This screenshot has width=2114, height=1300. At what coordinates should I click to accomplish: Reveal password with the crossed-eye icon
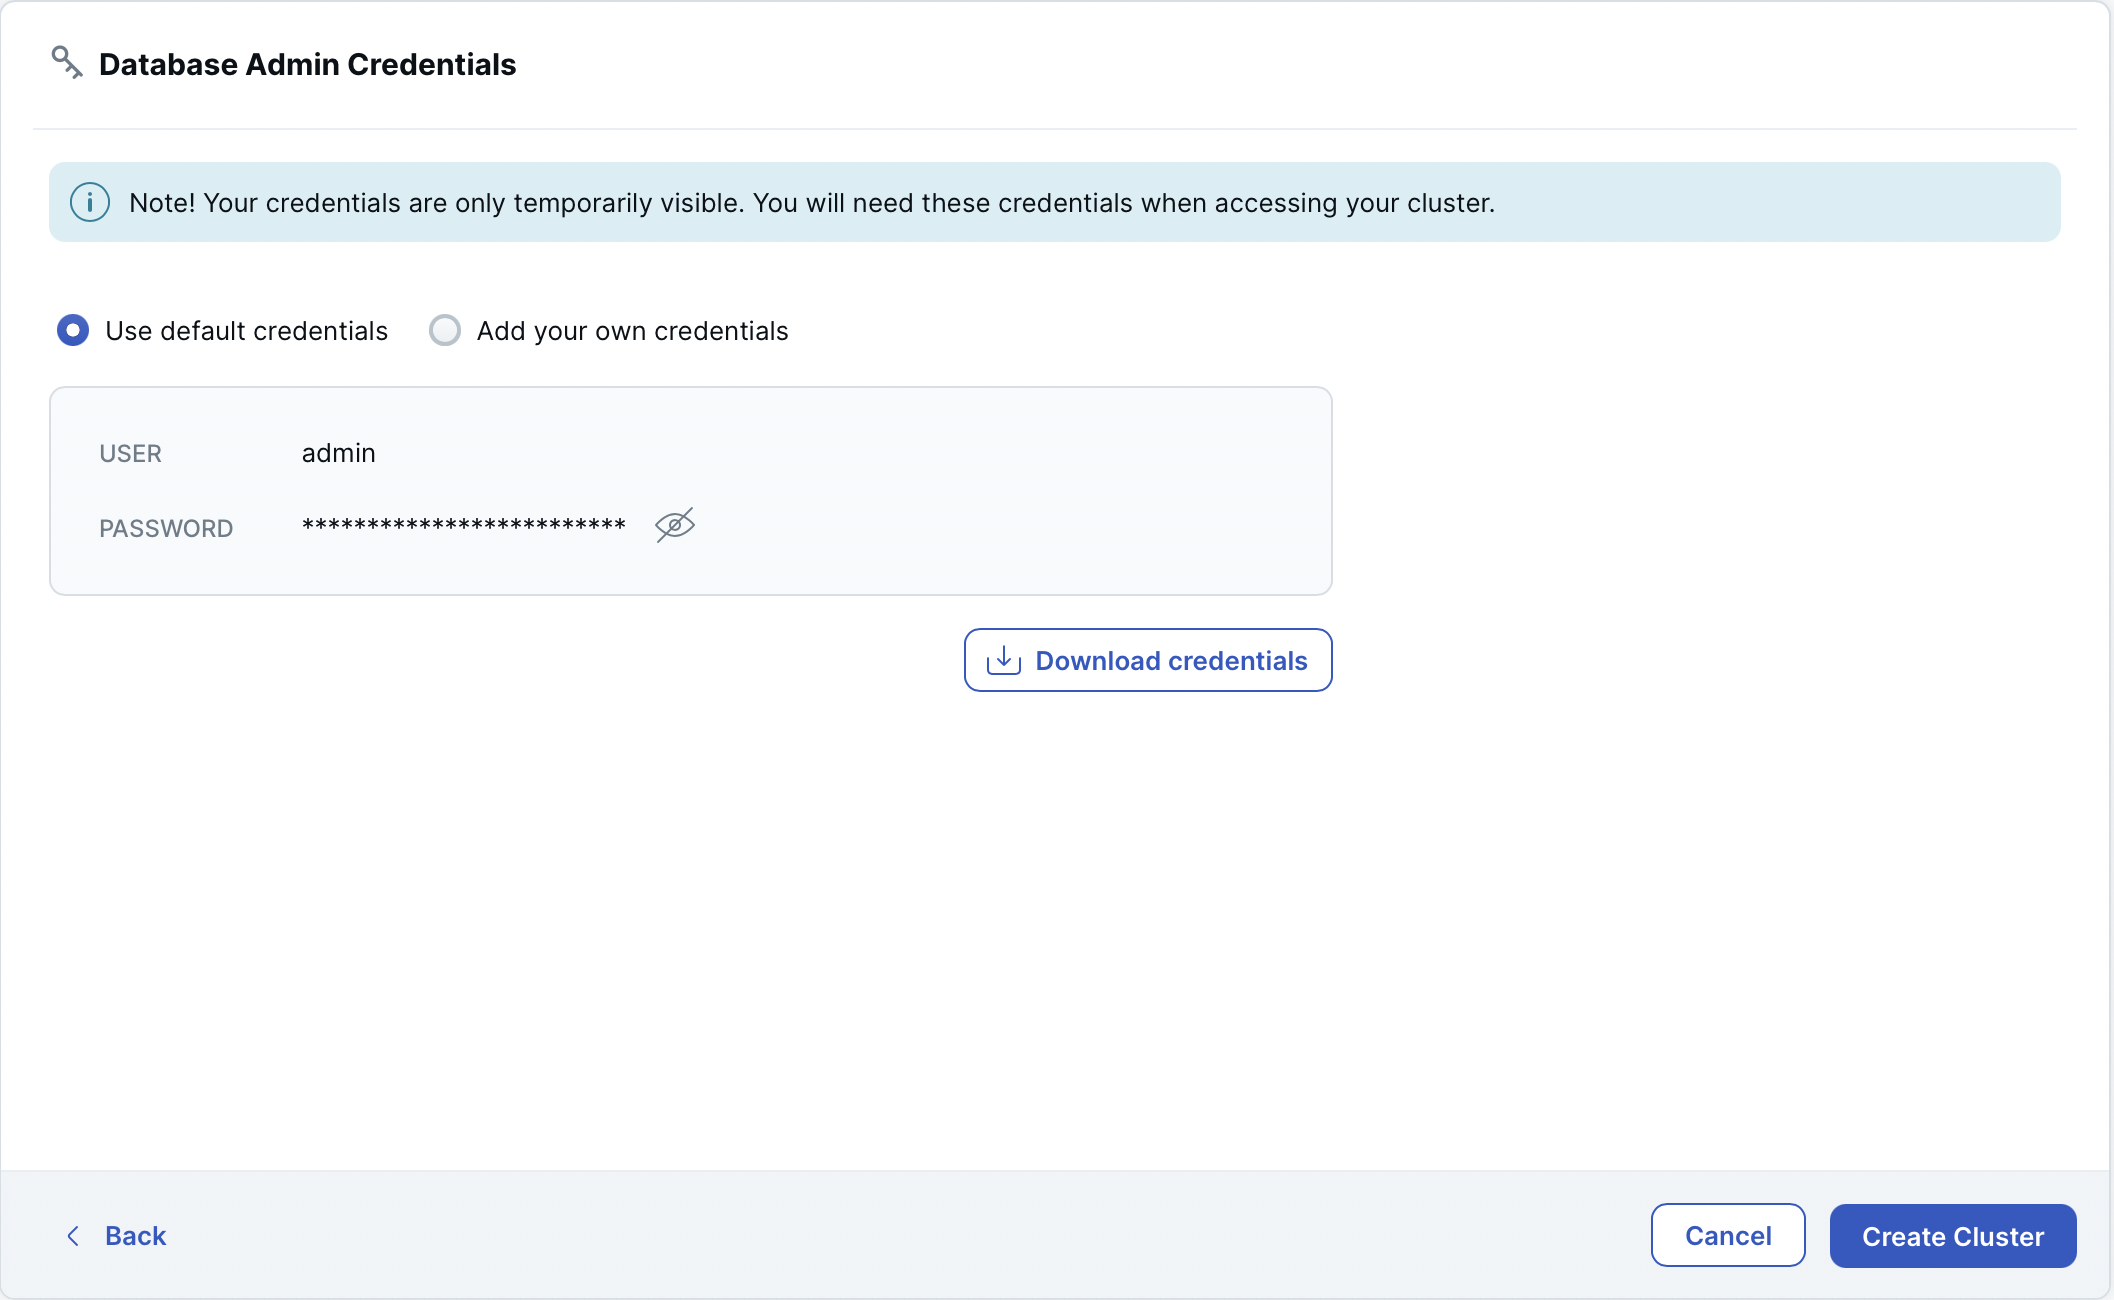(675, 525)
